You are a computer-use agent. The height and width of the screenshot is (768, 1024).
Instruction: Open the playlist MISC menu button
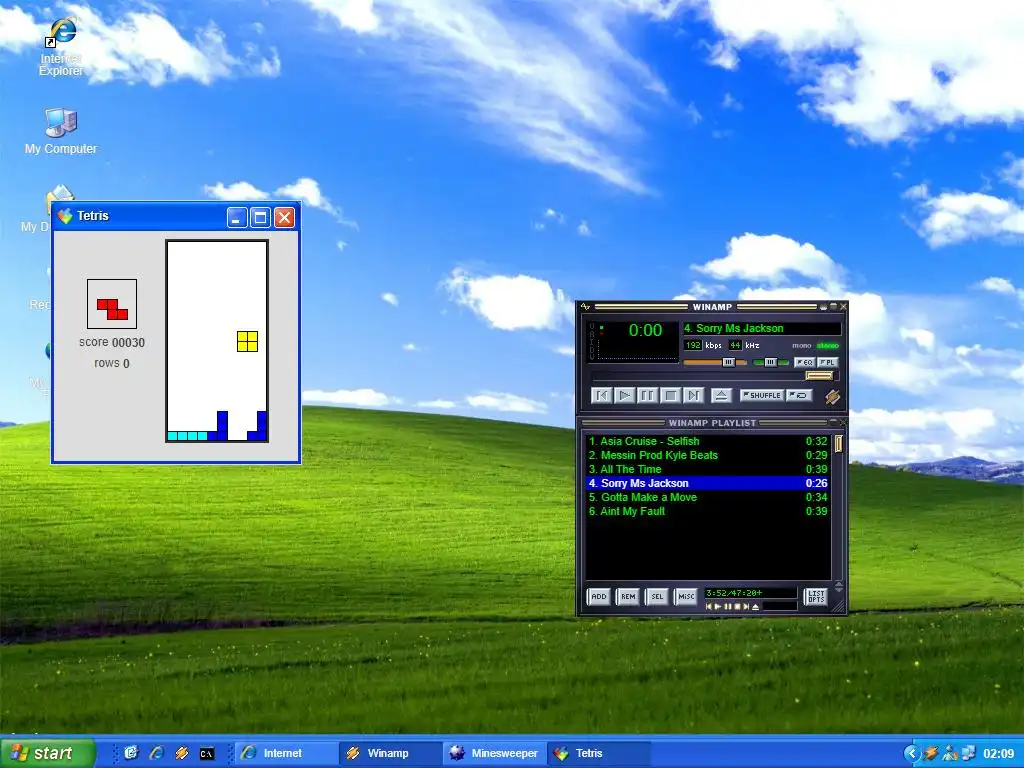click(x=686, y=596)
